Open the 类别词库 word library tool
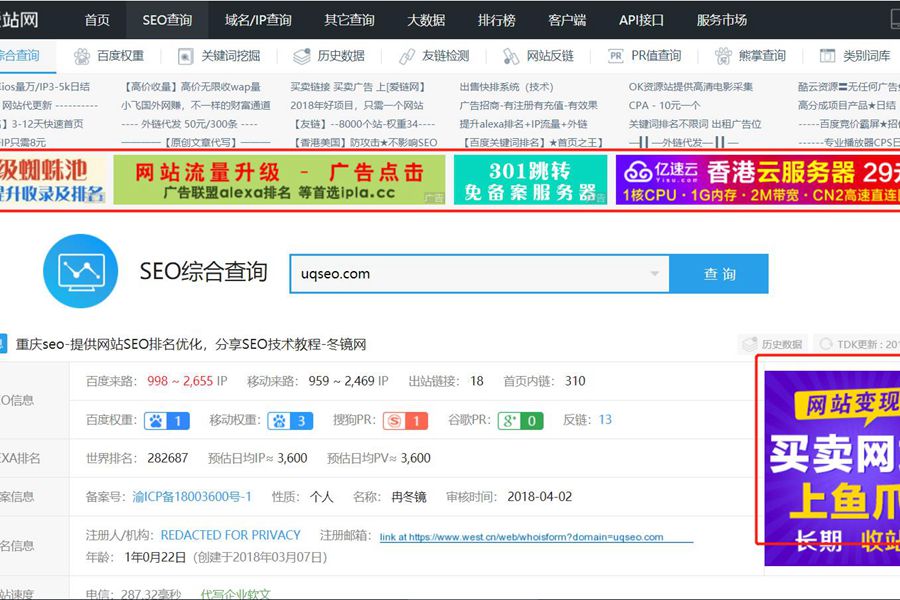The height and width of the screenshot is (600, 900). click(x=857, y=55)
